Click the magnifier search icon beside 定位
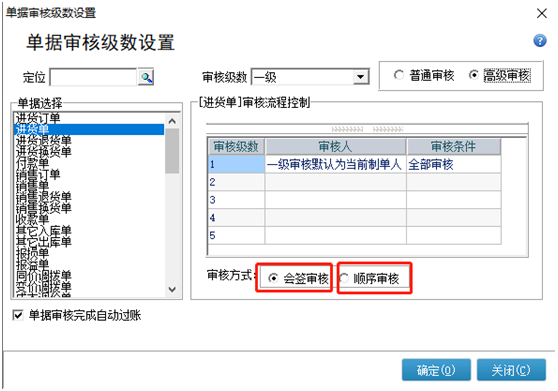558x391 pixels. pos(146,77)
